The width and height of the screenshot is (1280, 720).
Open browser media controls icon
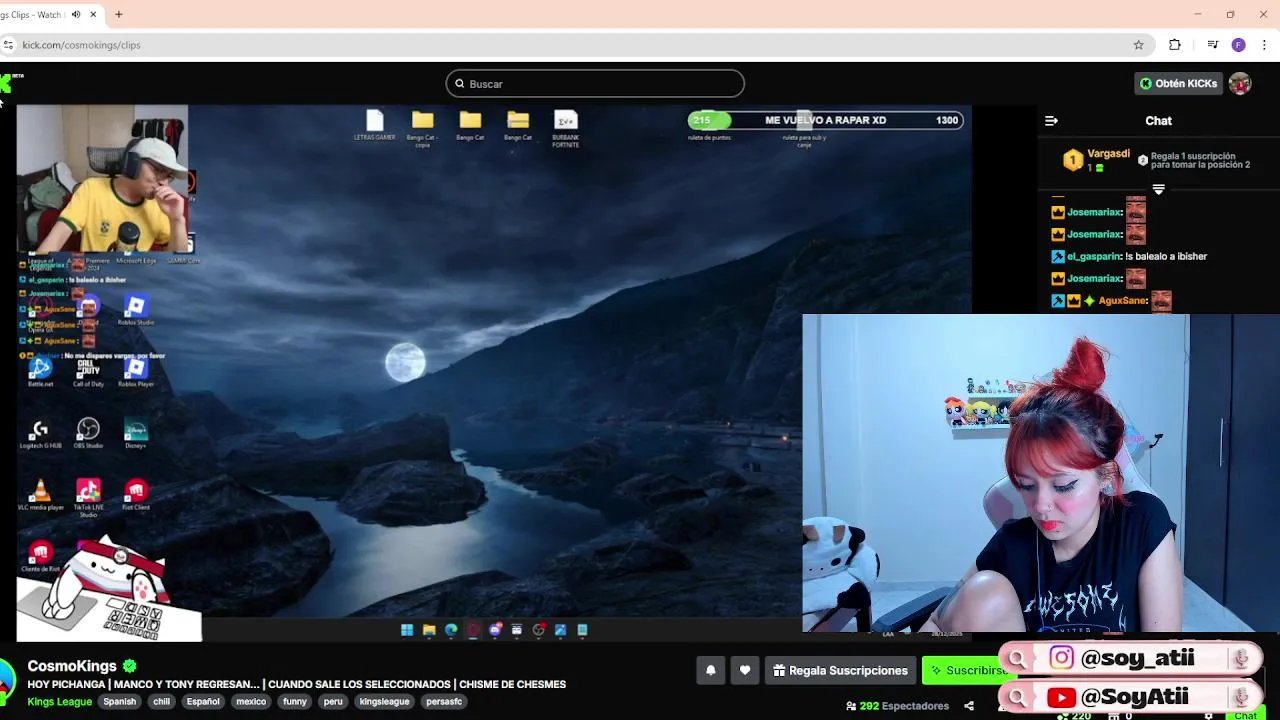(x=1212, y=45)
